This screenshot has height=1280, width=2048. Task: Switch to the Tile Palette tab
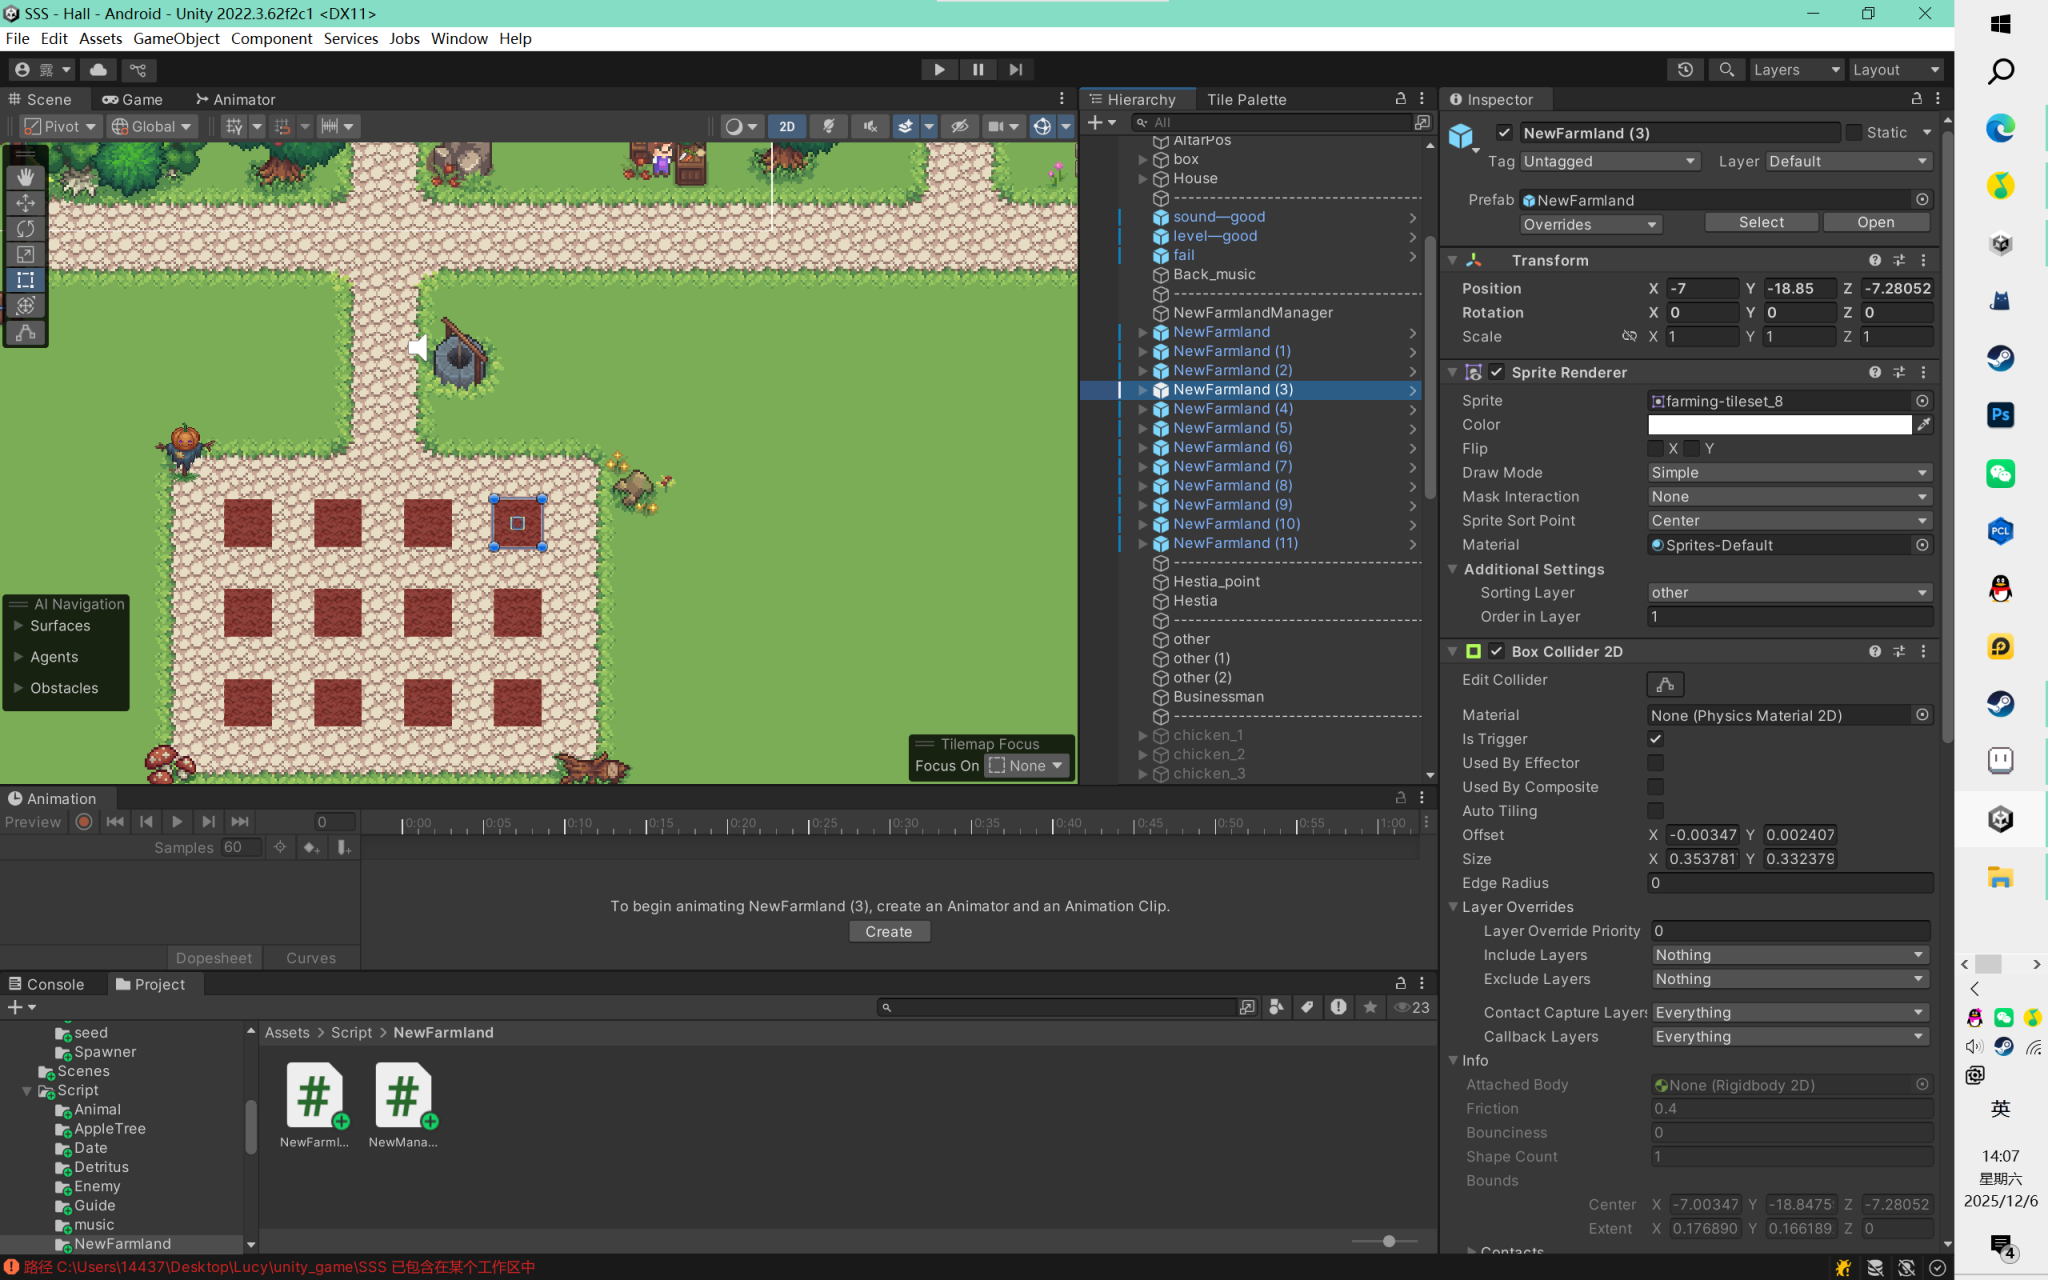click(1246, 99)
